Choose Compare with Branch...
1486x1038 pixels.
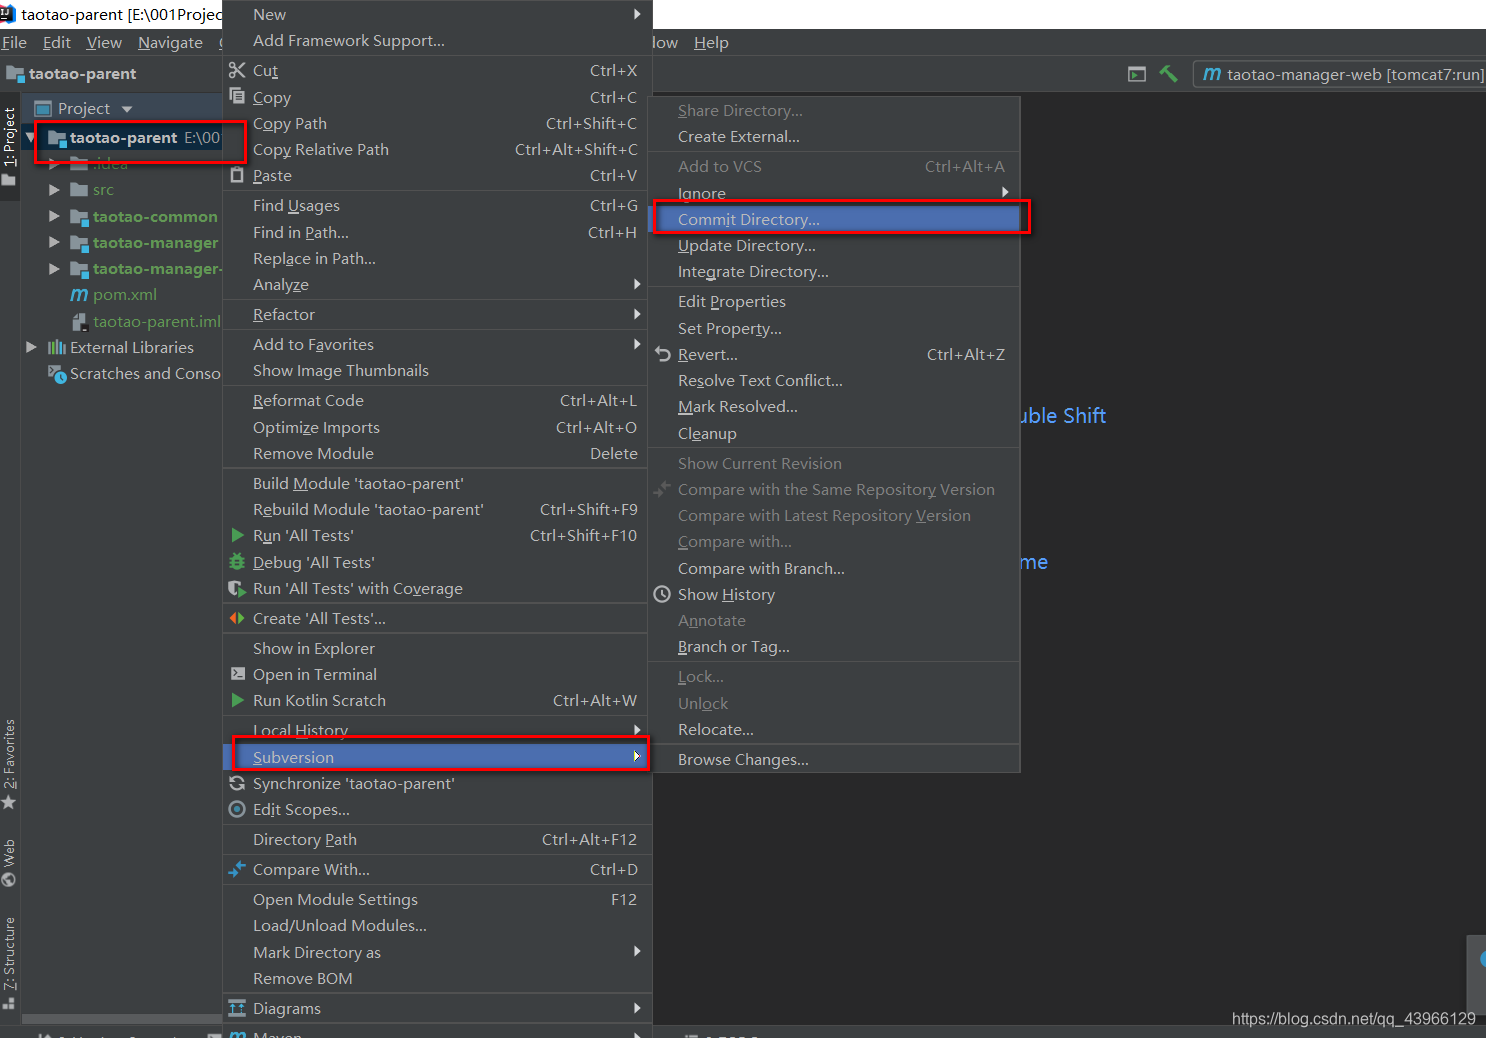834,568
